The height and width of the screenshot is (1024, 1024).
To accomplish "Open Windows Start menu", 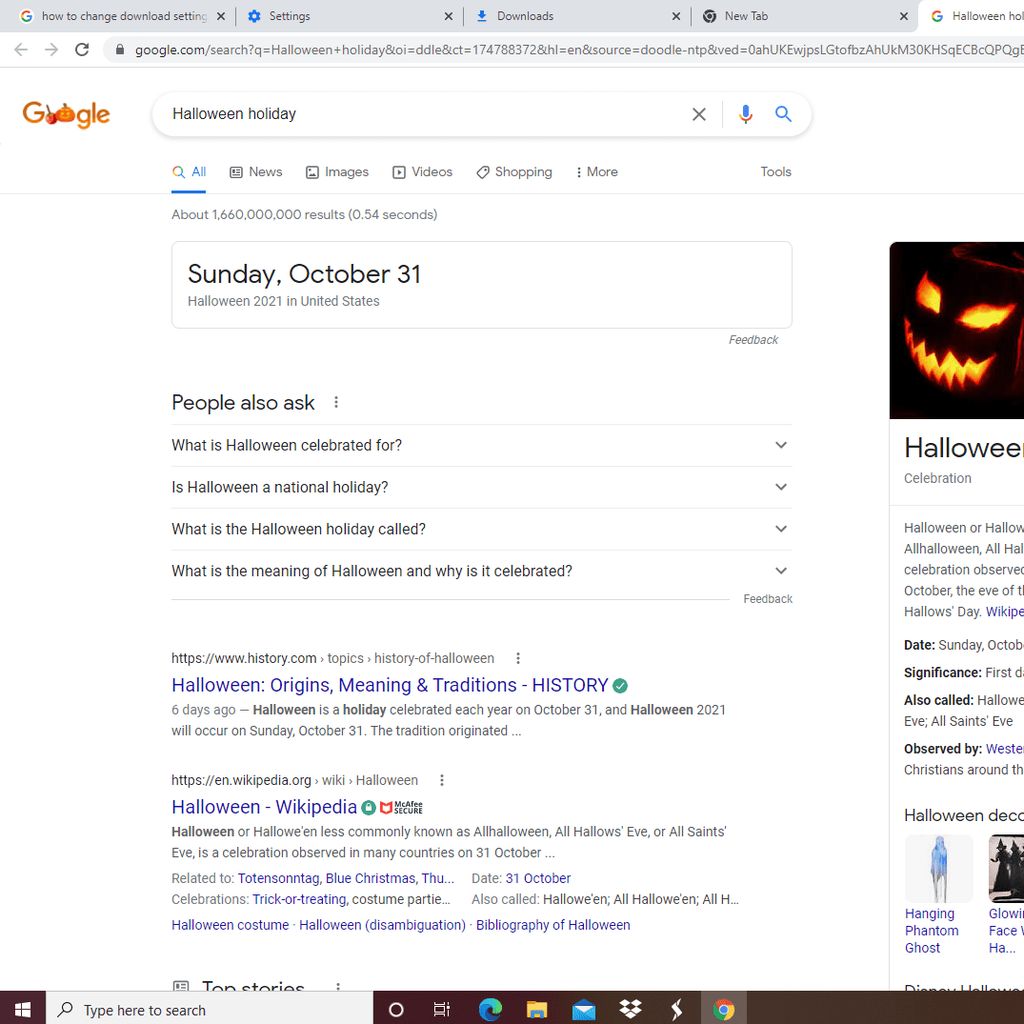I will click(22, 1010).
